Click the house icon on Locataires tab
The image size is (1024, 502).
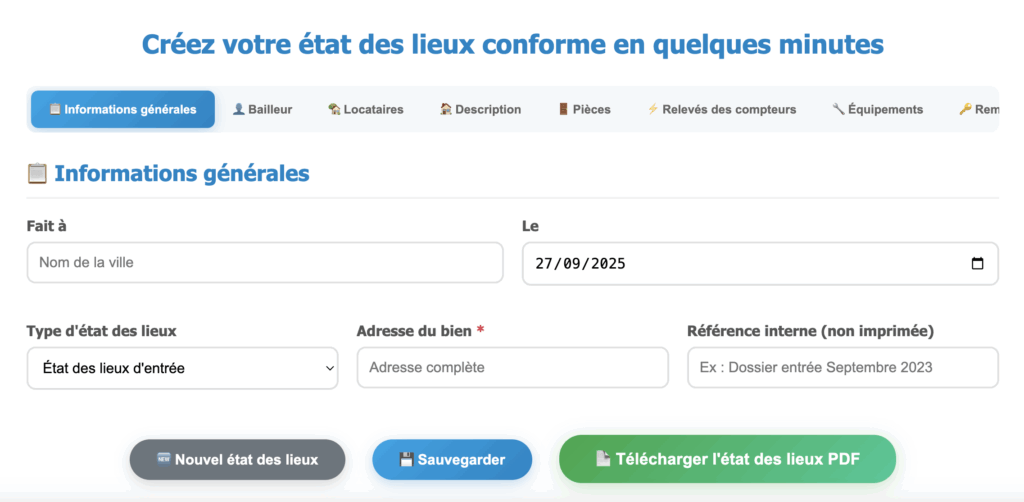334,109
